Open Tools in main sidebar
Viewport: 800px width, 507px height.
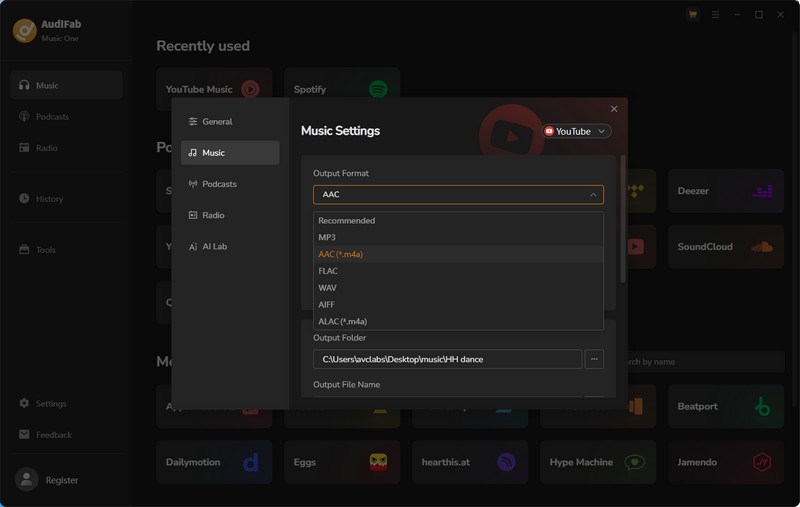(66, 250)
